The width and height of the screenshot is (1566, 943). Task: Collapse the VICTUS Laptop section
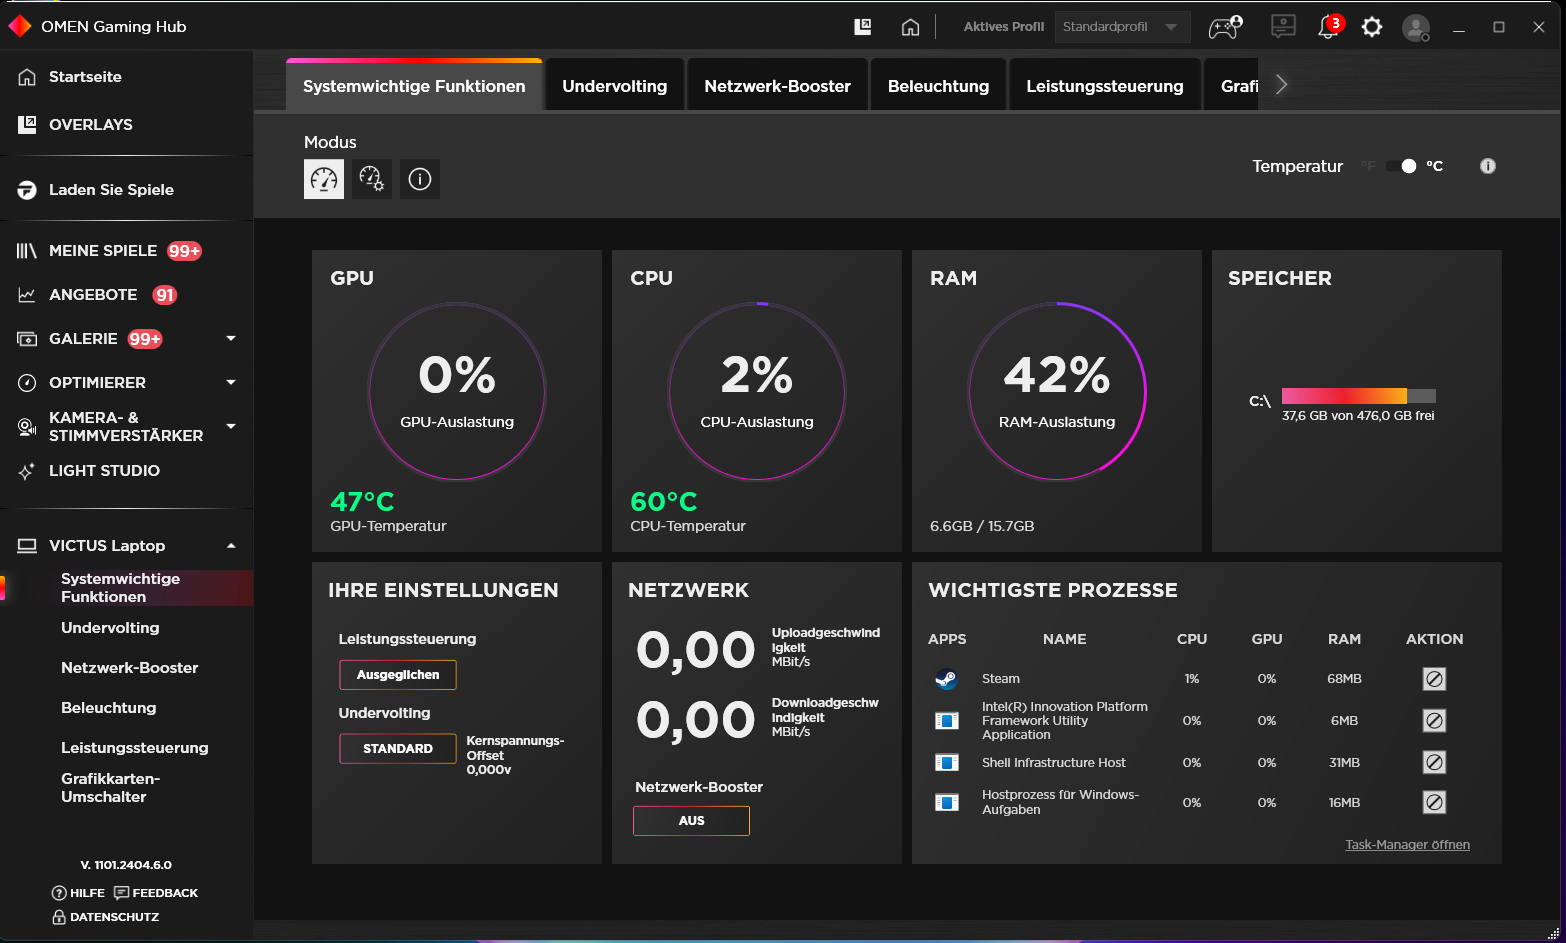[x=231, y=546]
